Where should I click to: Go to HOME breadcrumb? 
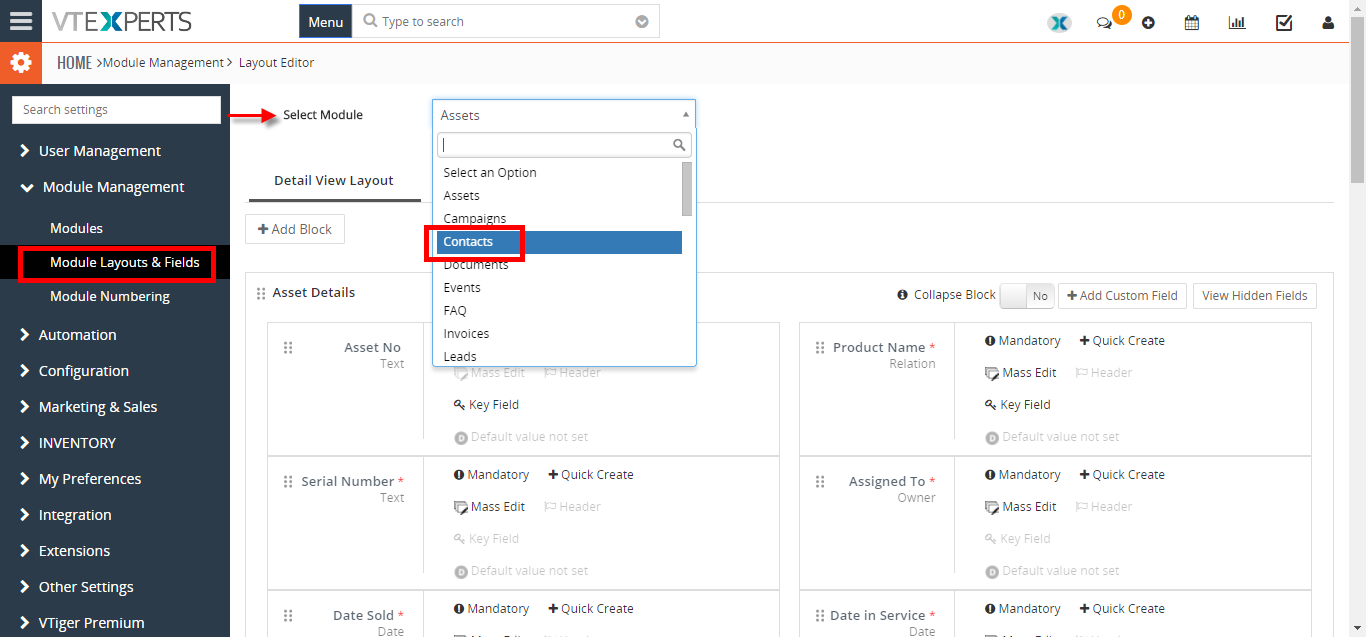click(74, 63)
